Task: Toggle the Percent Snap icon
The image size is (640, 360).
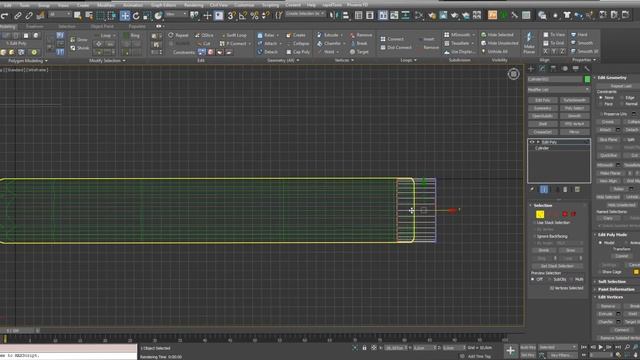Action: pos(254,16)
